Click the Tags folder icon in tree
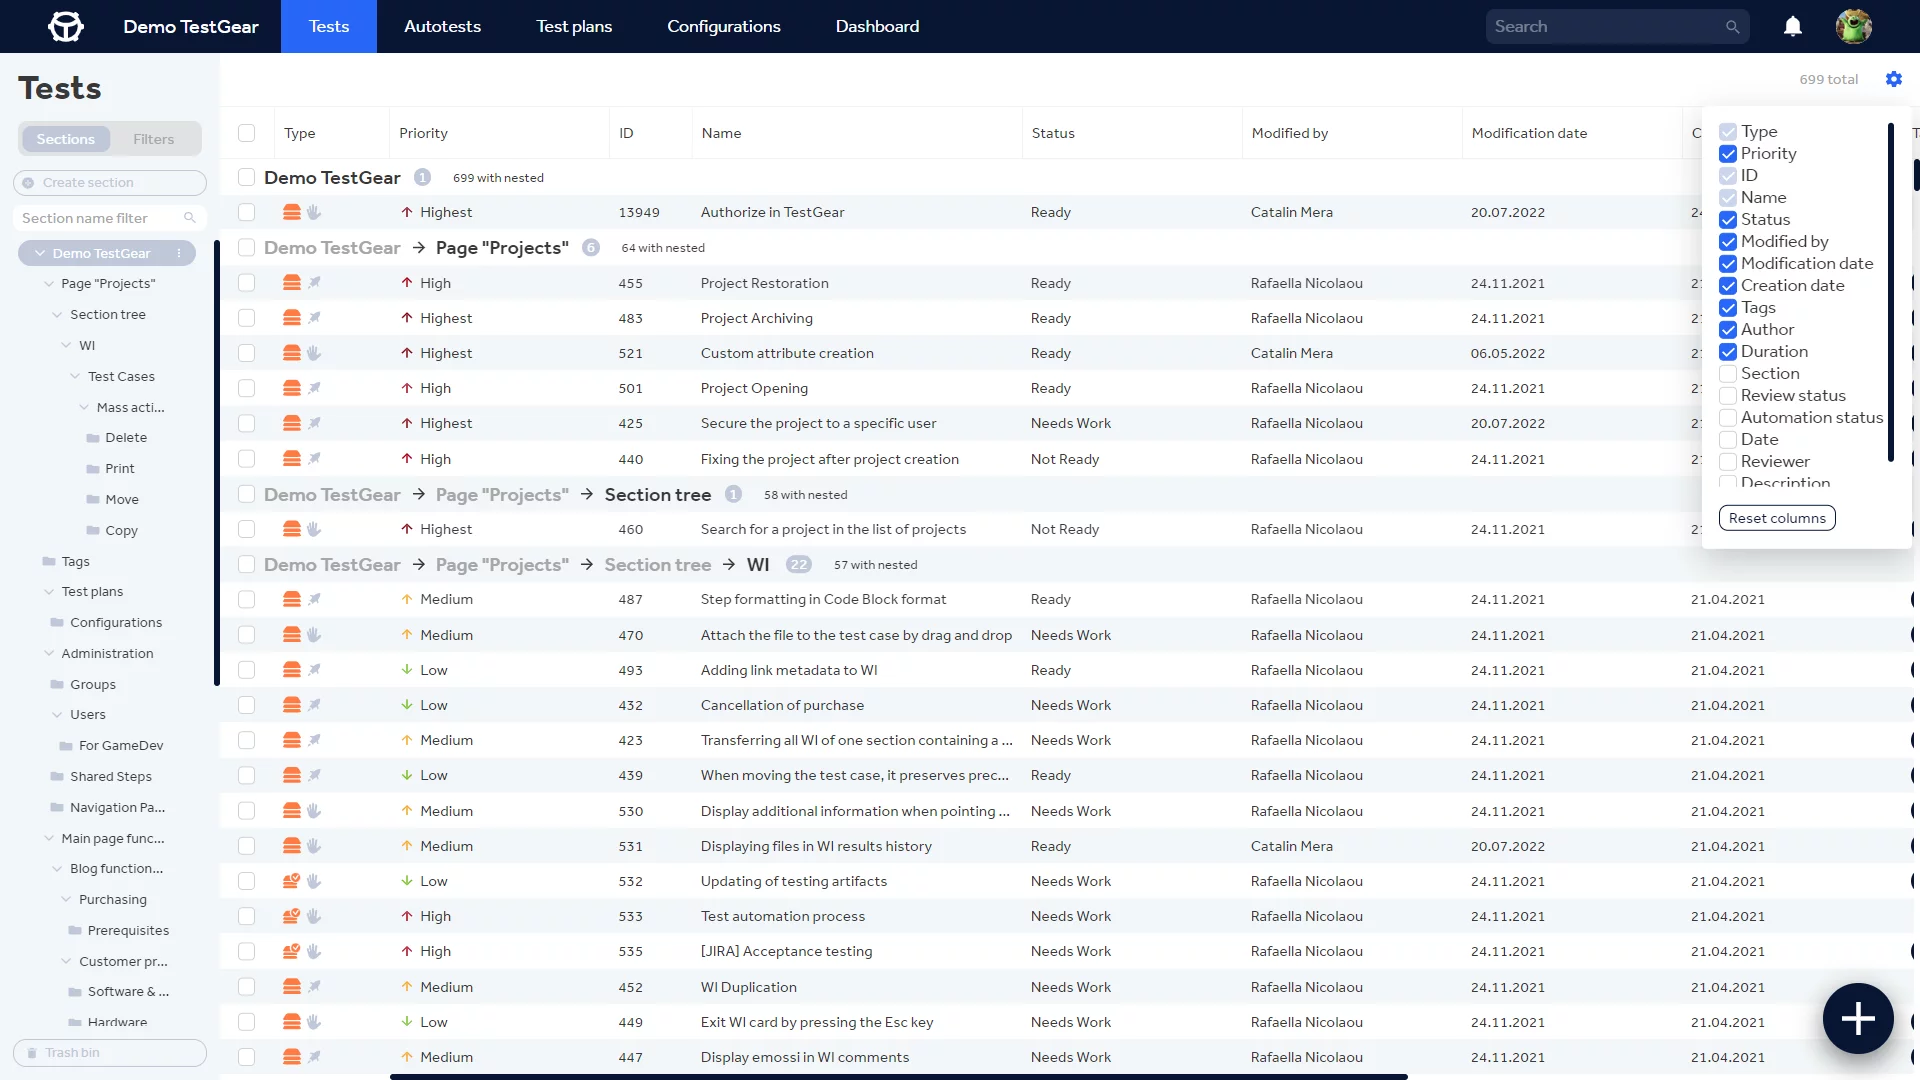1920x1080 pixels. click(49, 562)
